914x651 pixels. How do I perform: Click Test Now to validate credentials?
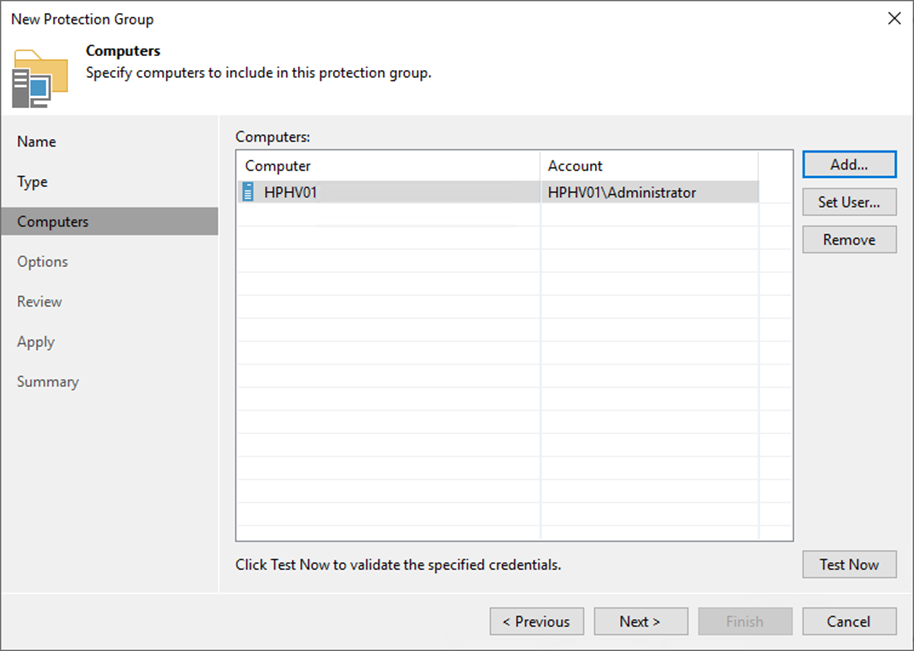point(848,564)
